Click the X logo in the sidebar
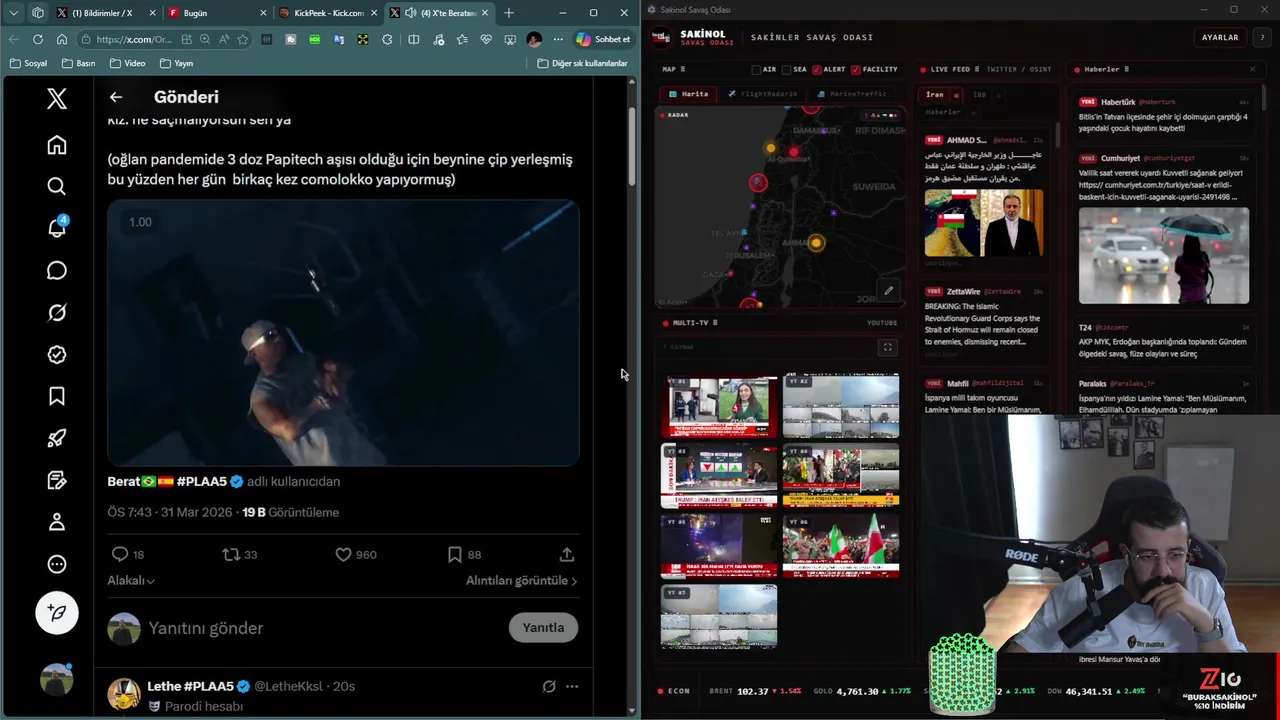 click(57, 98)
